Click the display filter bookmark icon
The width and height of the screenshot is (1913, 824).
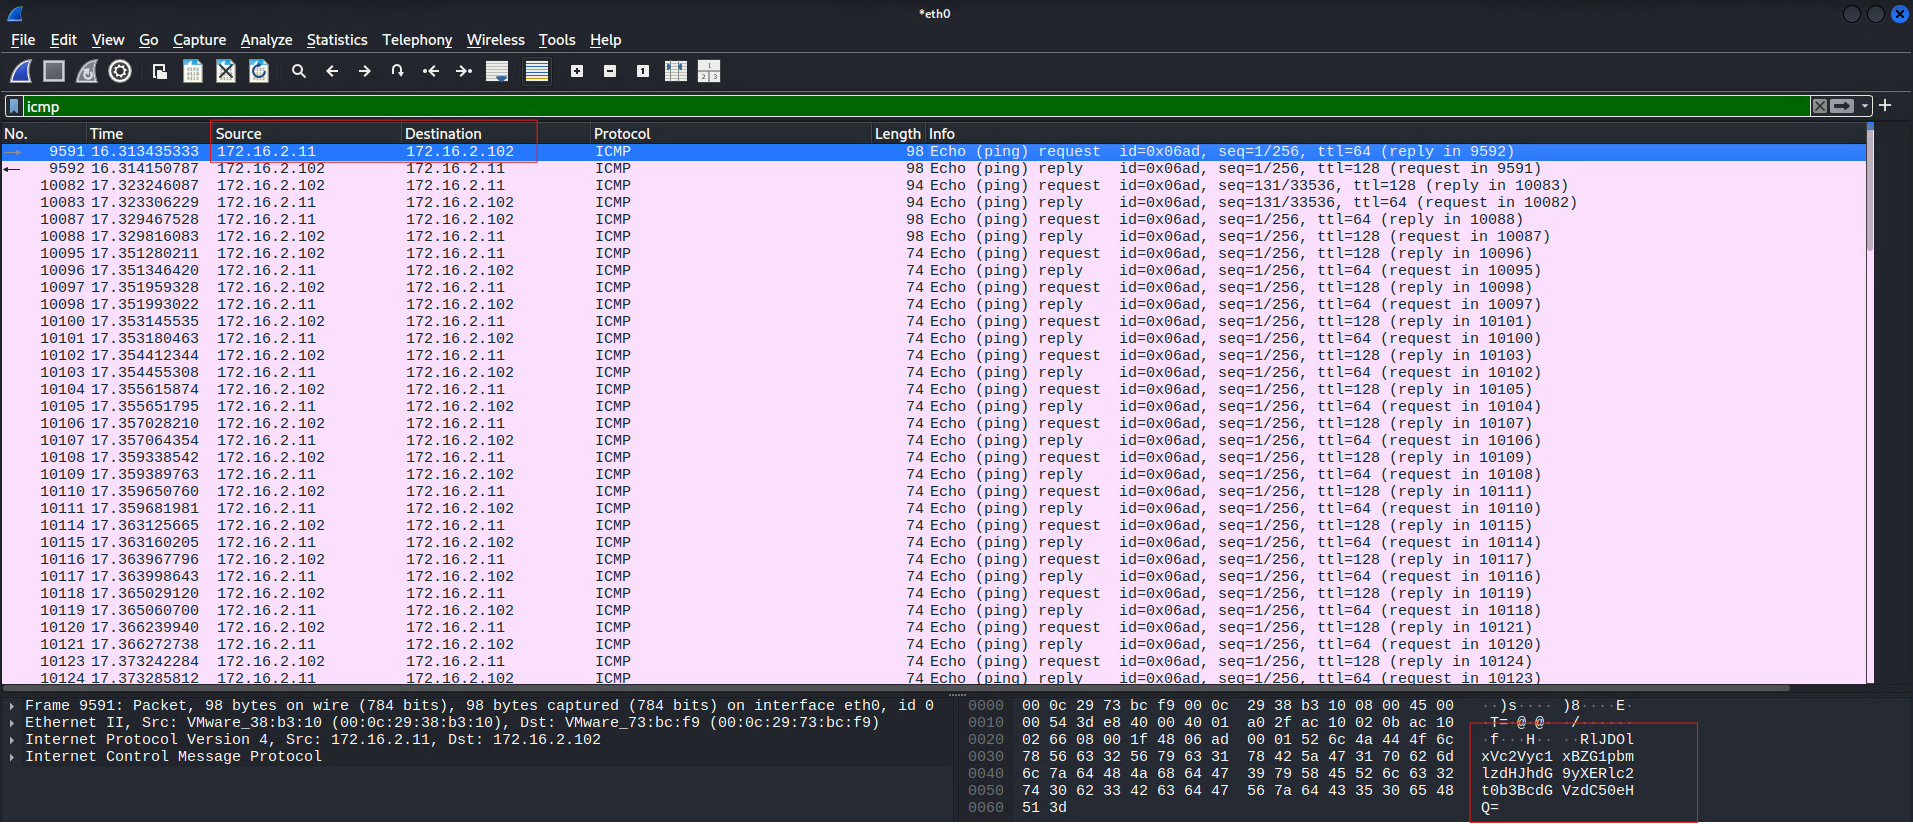click(x=14, y=106)
